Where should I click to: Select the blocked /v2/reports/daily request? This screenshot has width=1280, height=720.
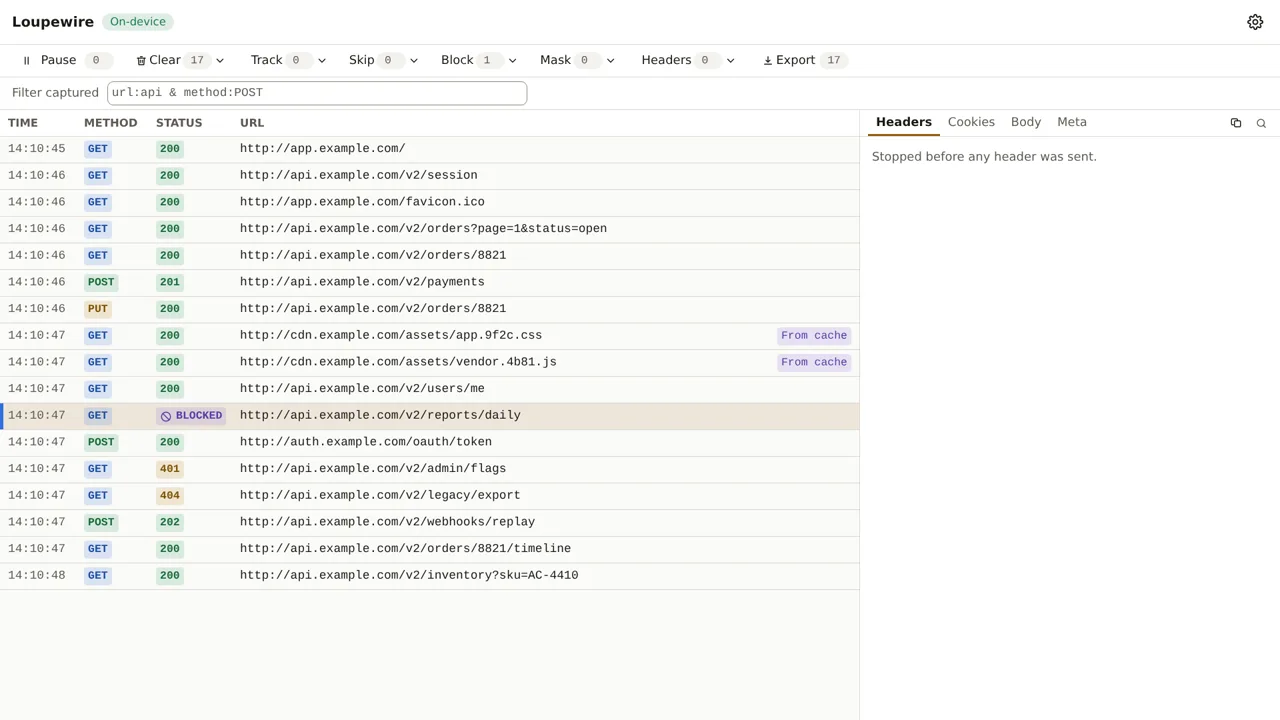[430, 416]
